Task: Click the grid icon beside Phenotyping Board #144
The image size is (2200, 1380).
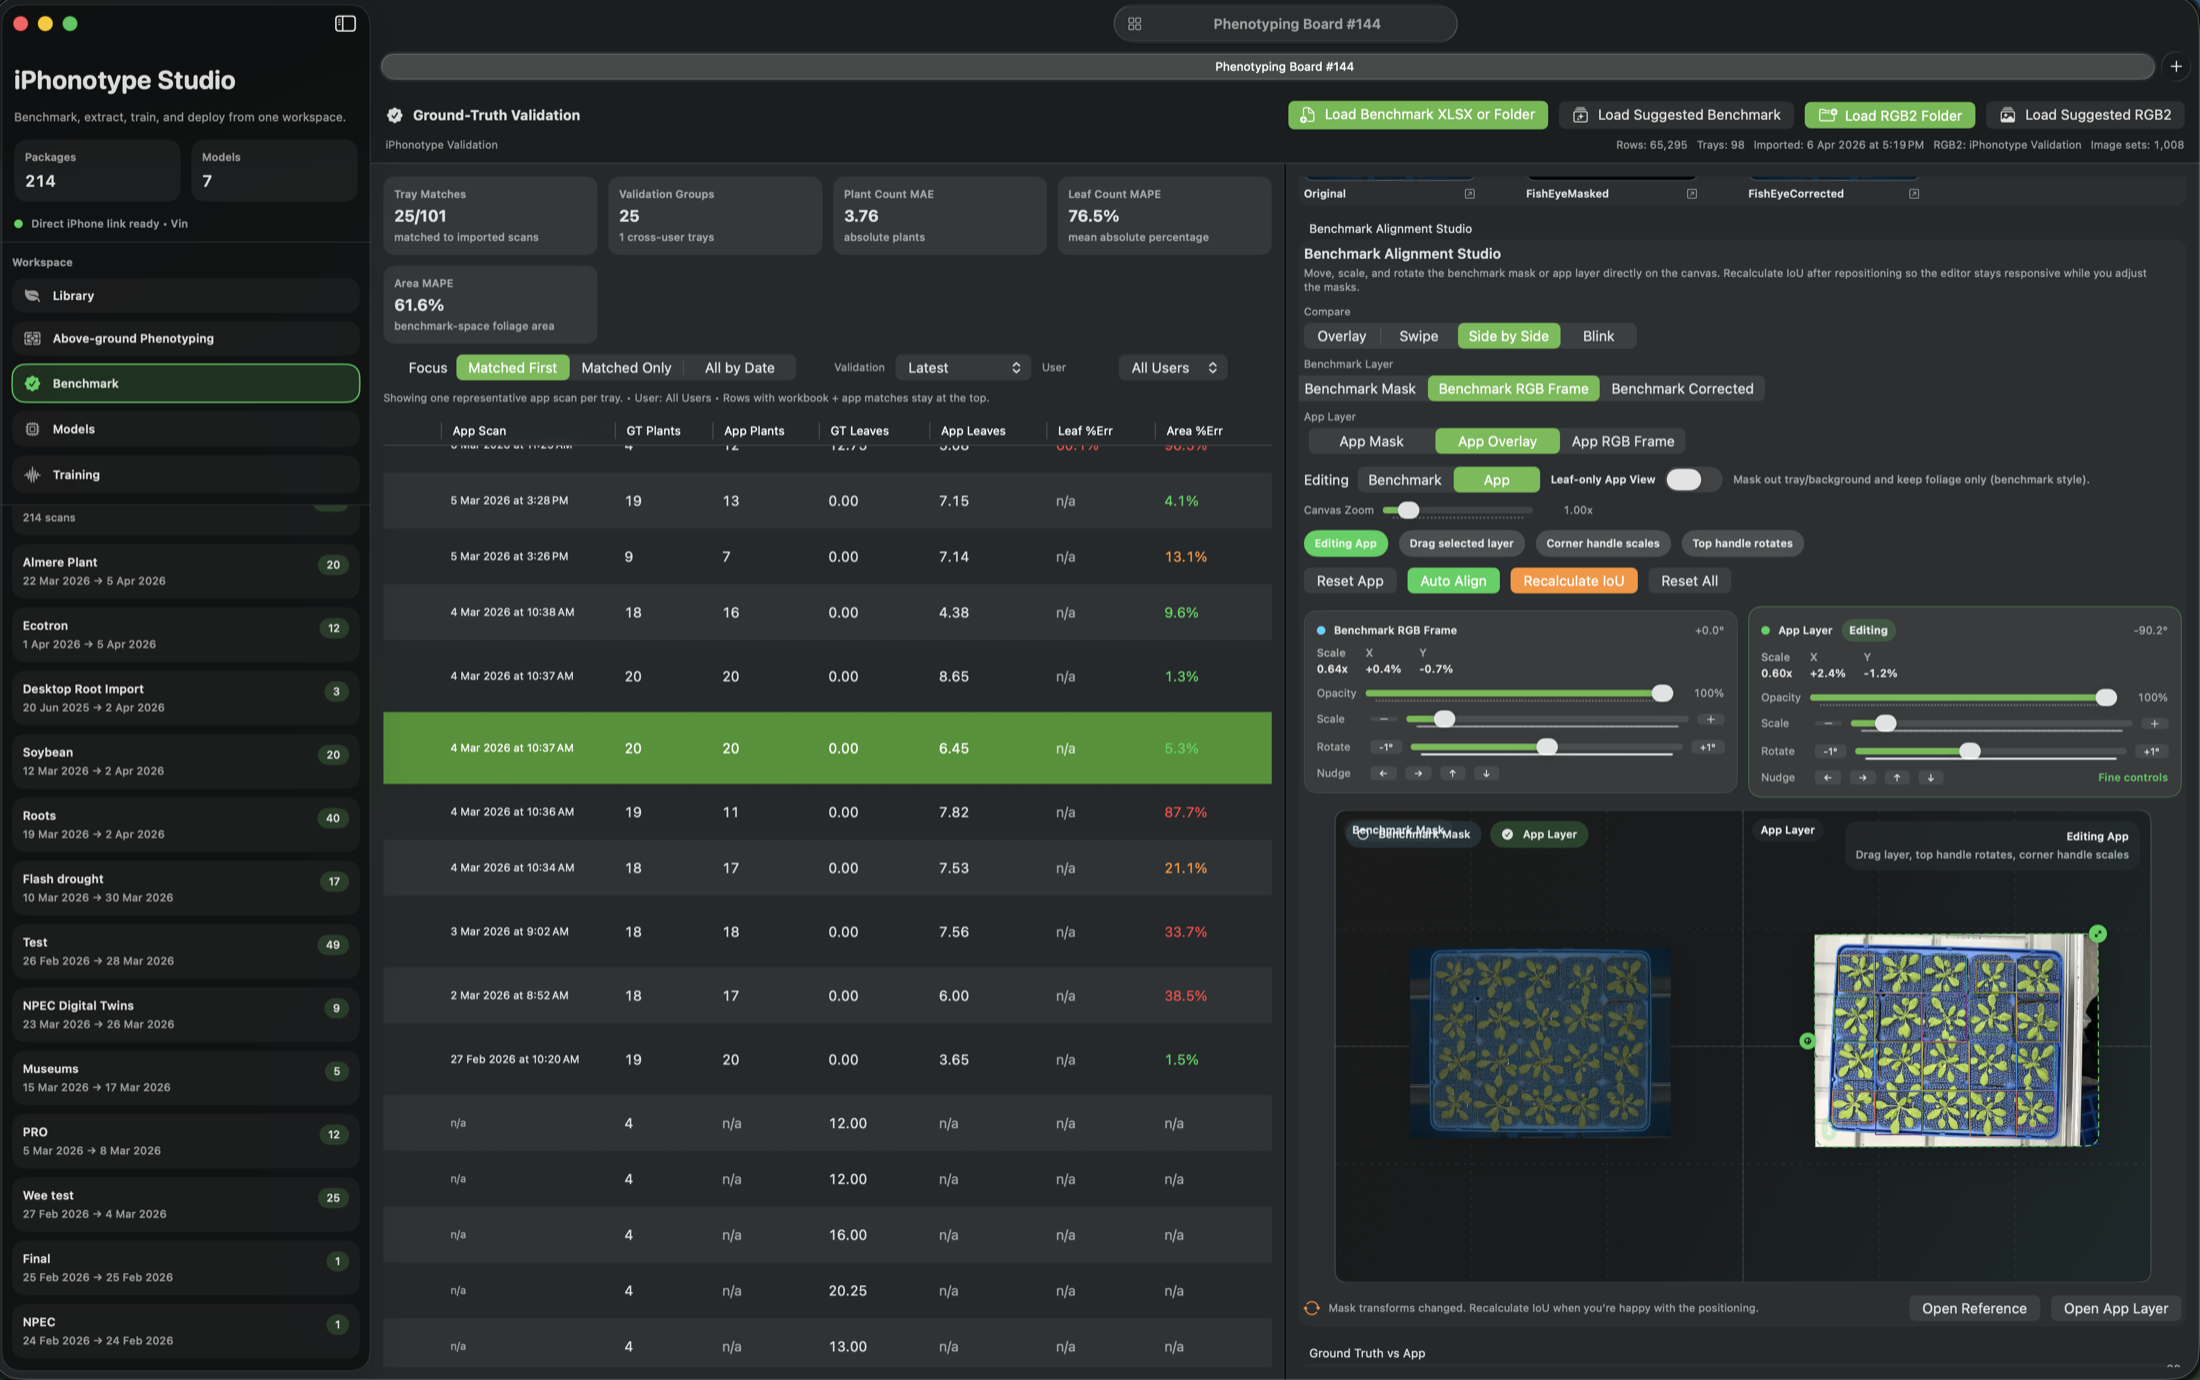Action: coord(1134,23)
